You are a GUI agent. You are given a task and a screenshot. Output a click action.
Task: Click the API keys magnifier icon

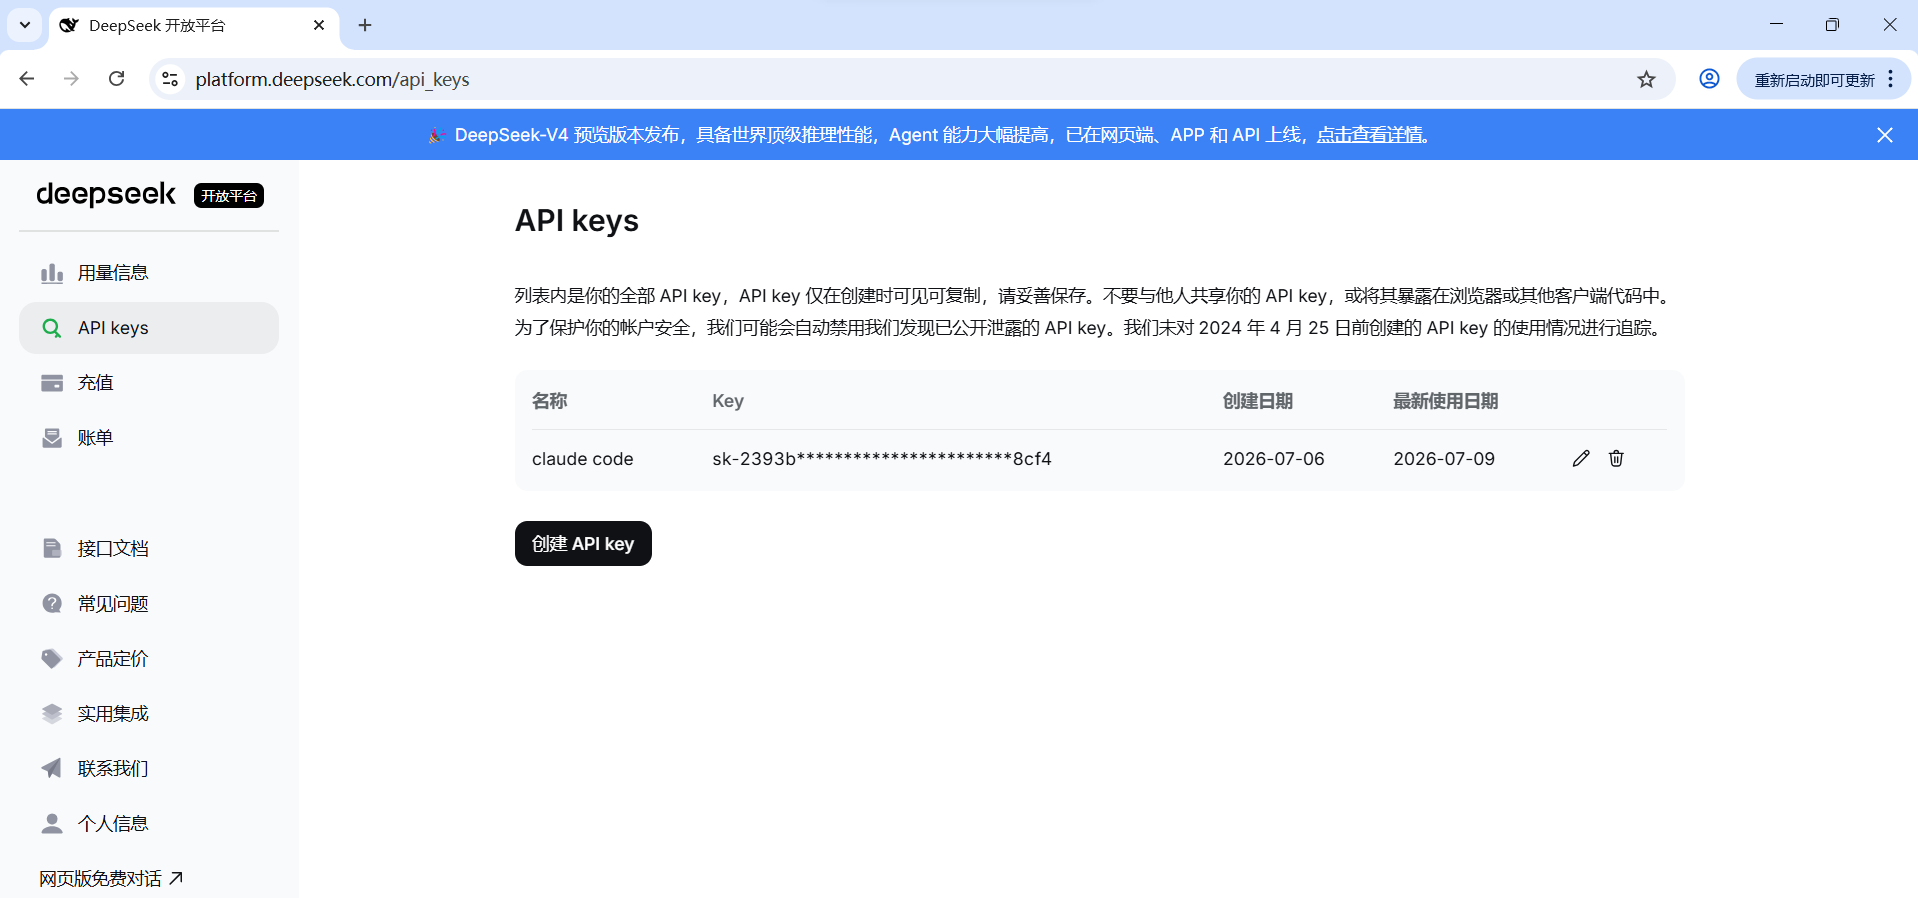pos(52,328)
